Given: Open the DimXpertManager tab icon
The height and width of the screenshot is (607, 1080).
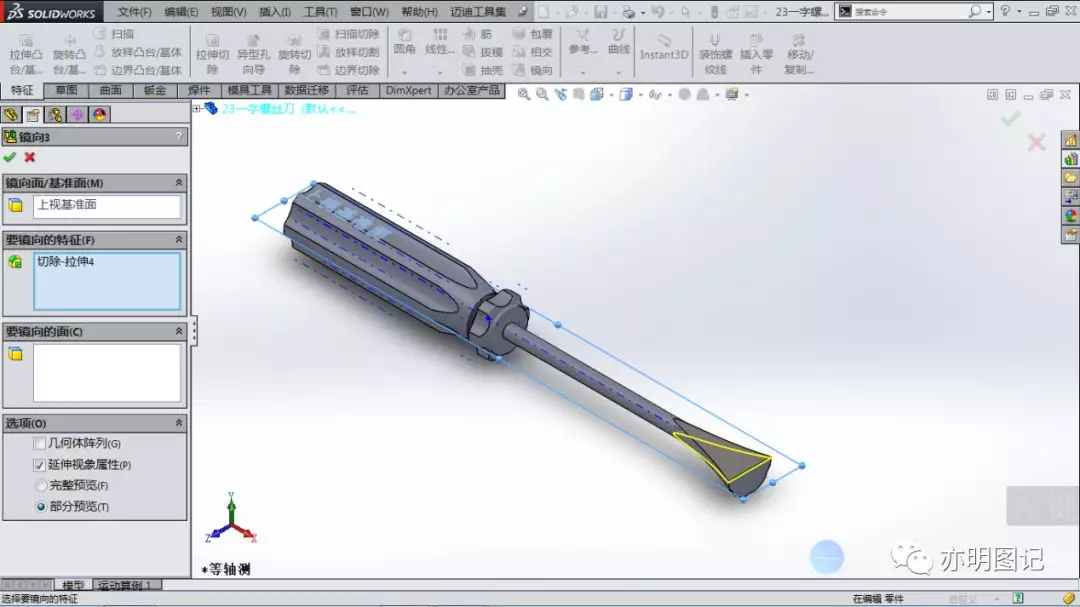Looking at the screenshot, I should (x=77, y=114).
